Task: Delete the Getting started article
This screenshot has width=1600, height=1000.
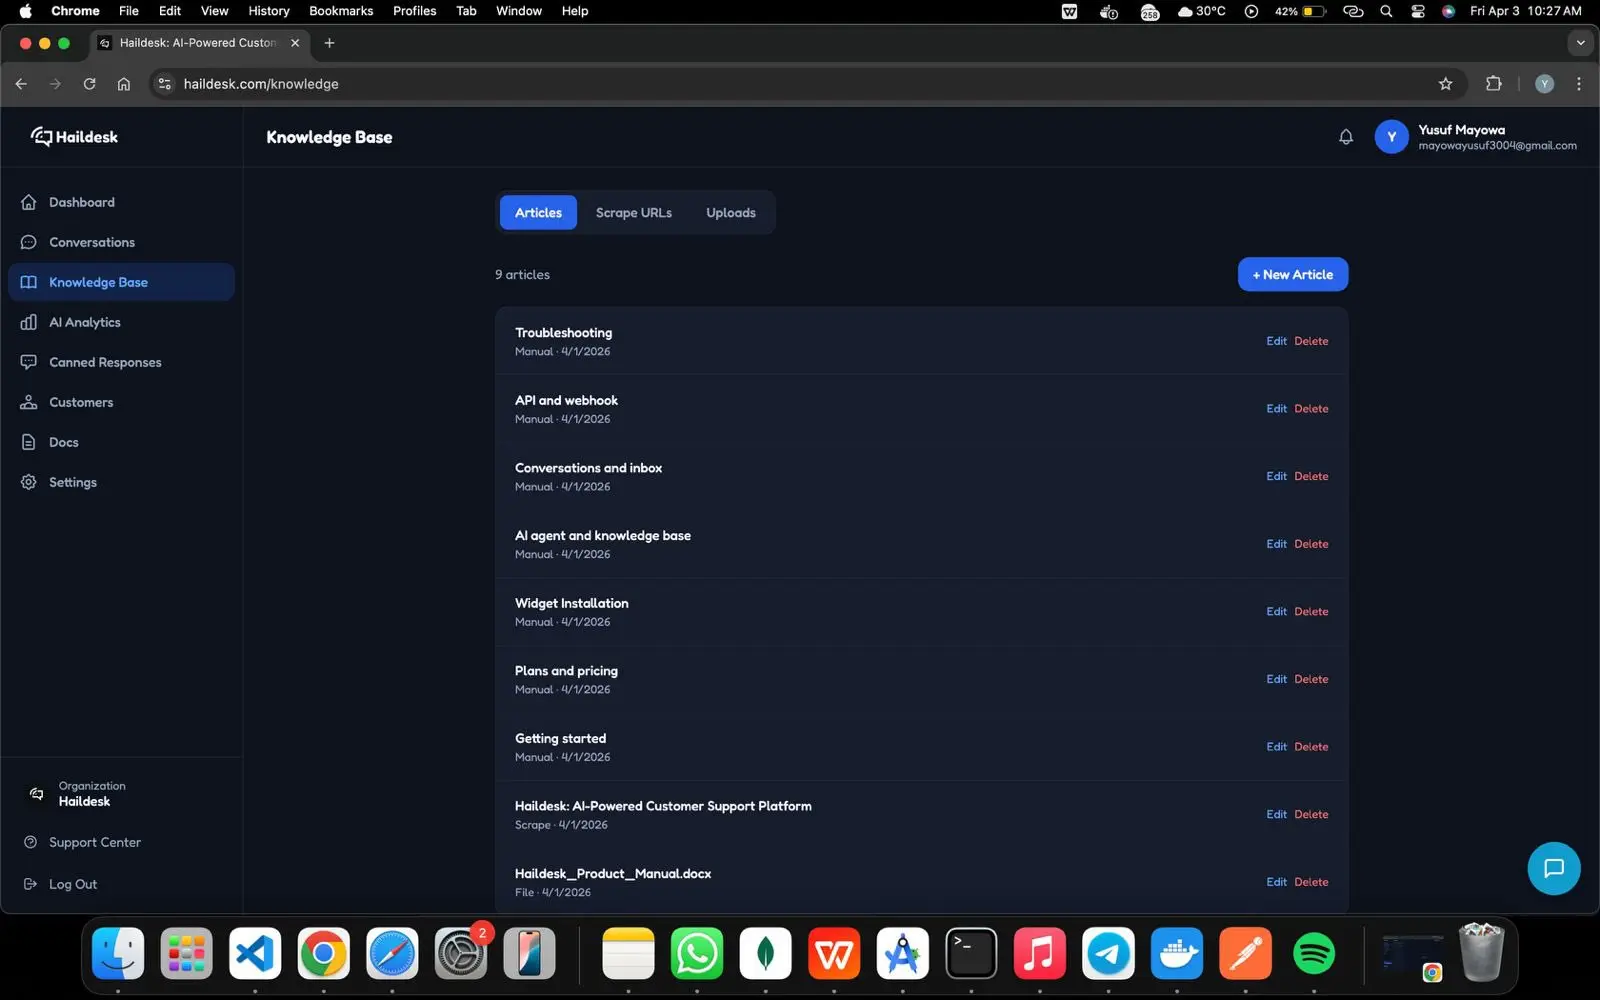Action: (x=1311, y=747)
